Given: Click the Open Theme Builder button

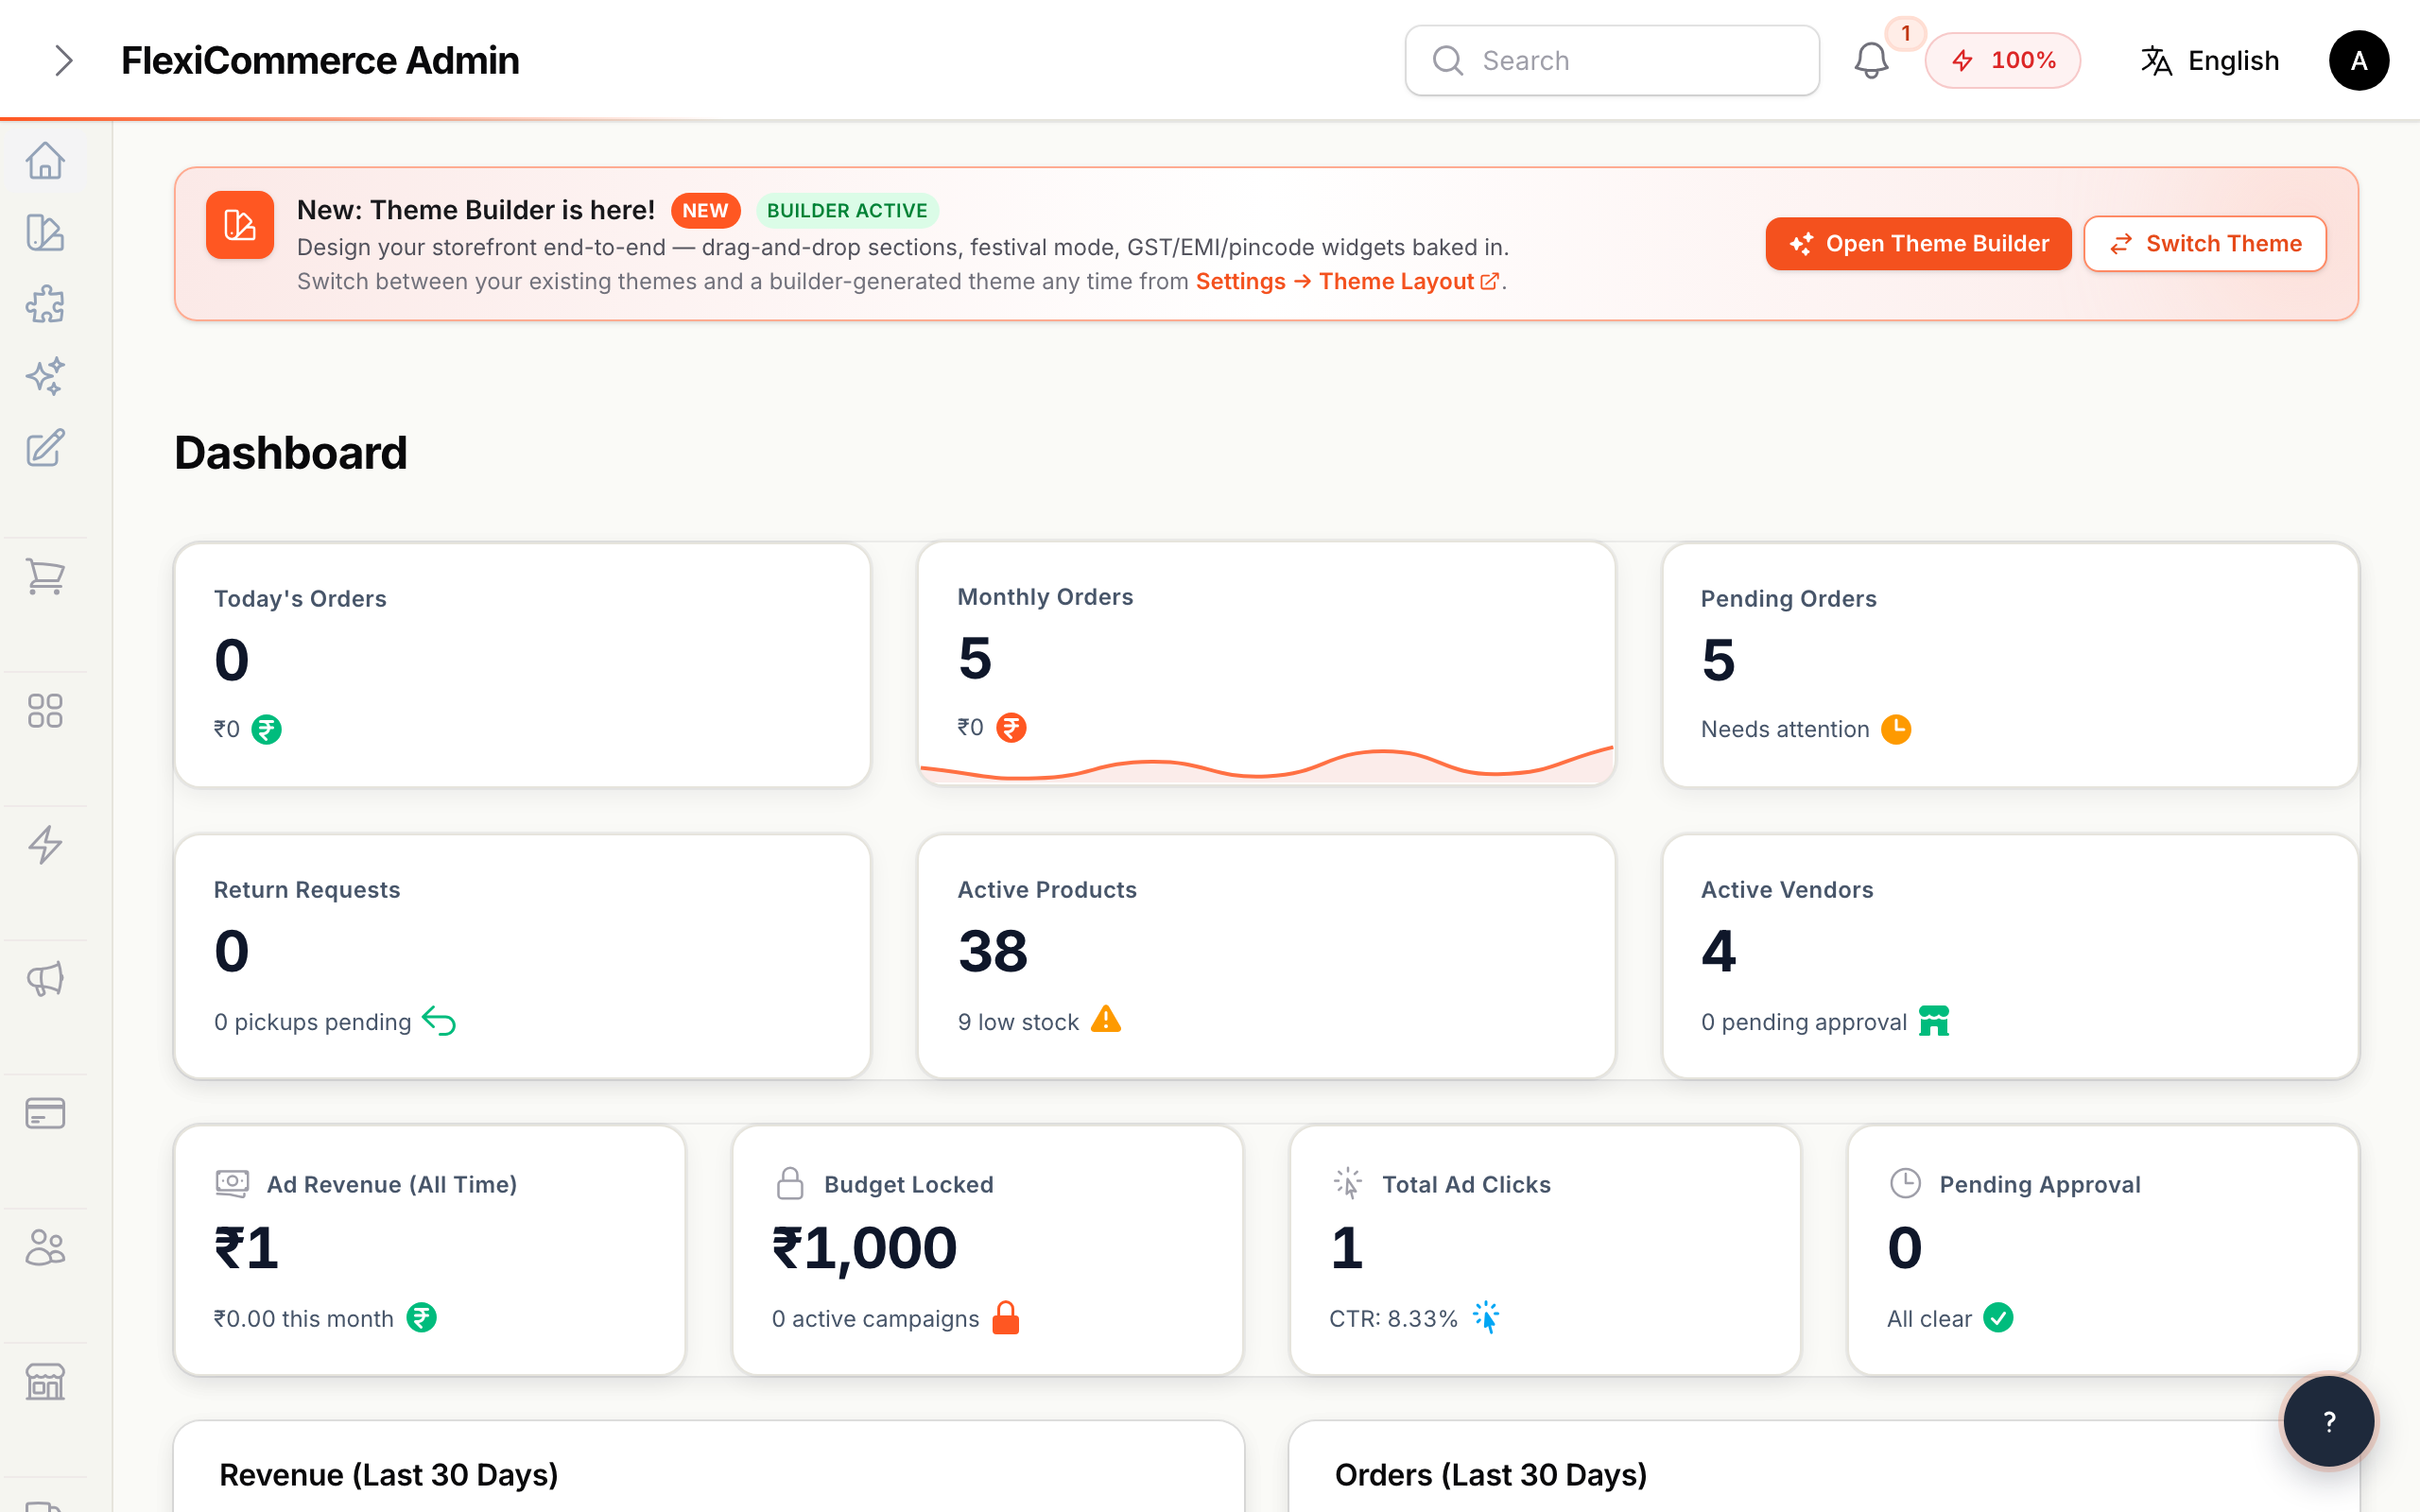Looking at the screenshot, I should coord(1918,244).
